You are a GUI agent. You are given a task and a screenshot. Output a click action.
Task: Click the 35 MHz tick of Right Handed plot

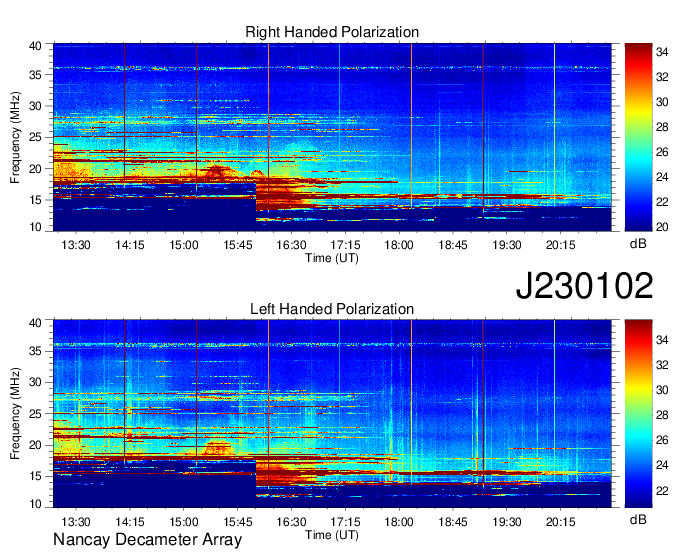coord(35,75)
